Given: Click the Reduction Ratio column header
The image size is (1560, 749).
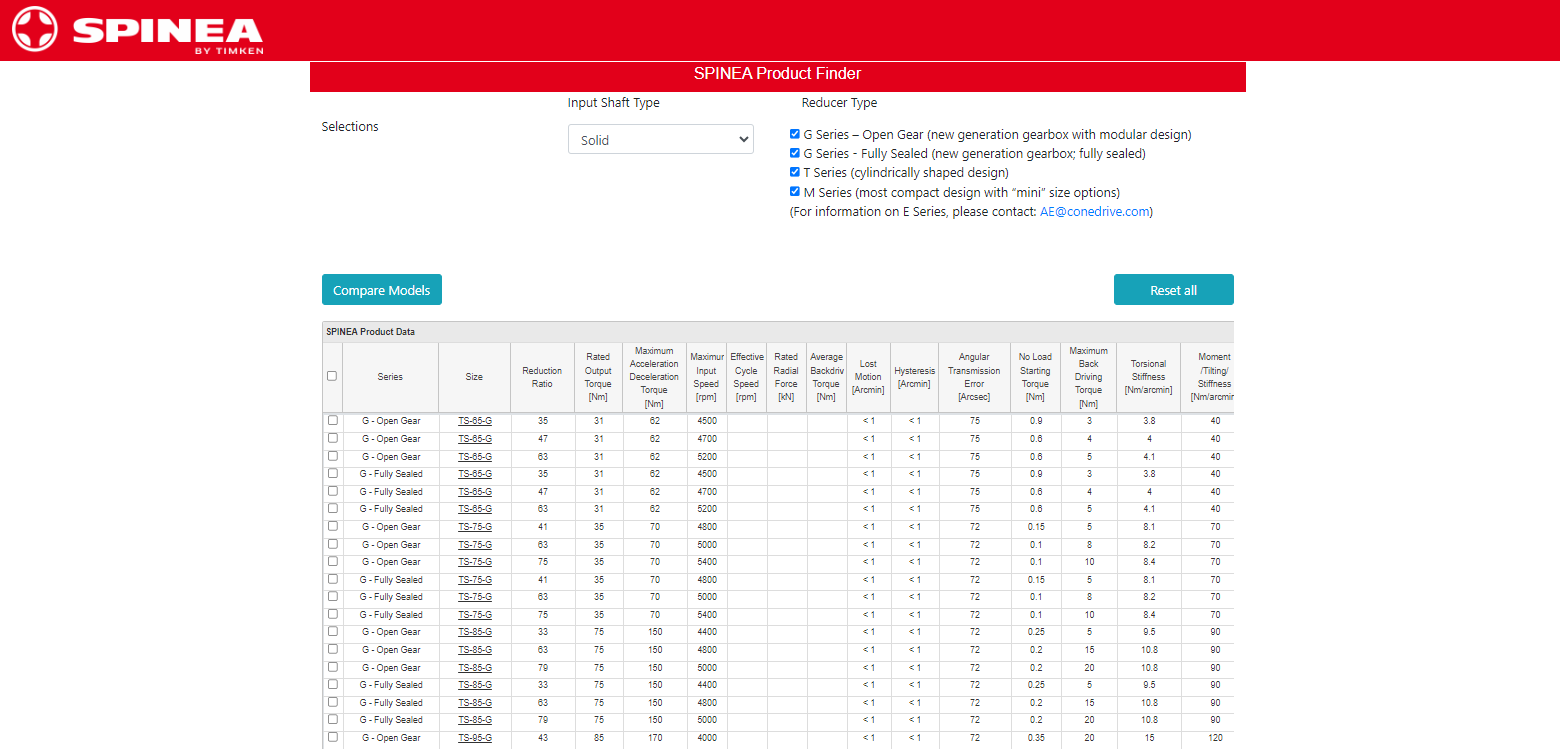Looking at the screenshot, I should 542,377.
